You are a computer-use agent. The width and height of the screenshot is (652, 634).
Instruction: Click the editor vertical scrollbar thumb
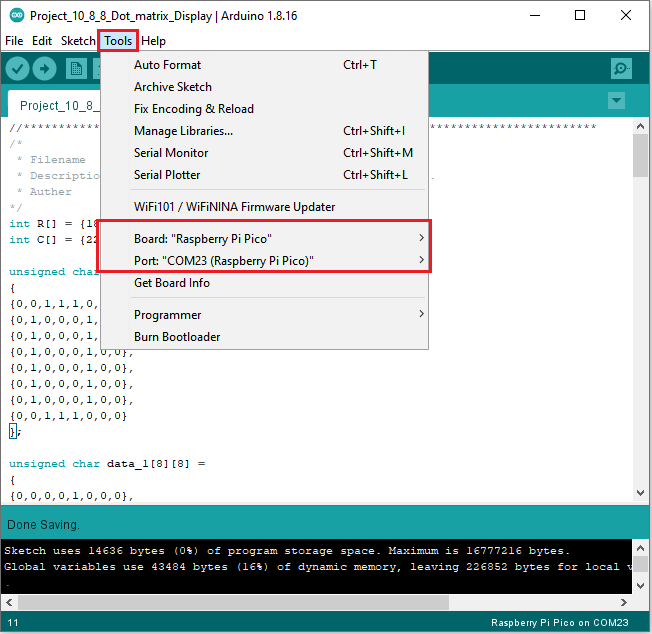640,155
